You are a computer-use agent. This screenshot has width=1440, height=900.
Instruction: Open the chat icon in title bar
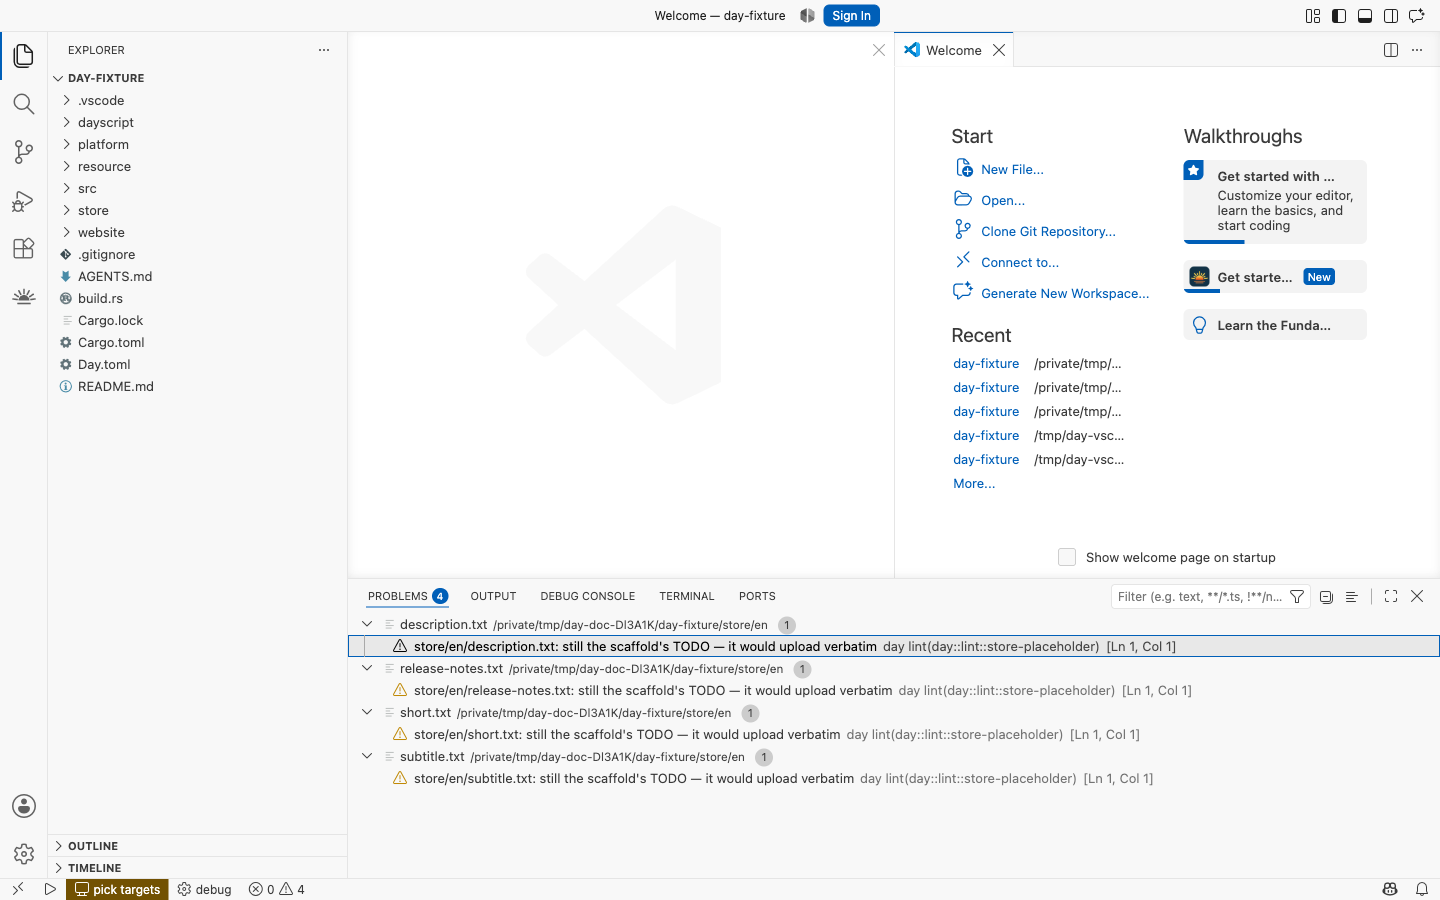[1417, 16]
